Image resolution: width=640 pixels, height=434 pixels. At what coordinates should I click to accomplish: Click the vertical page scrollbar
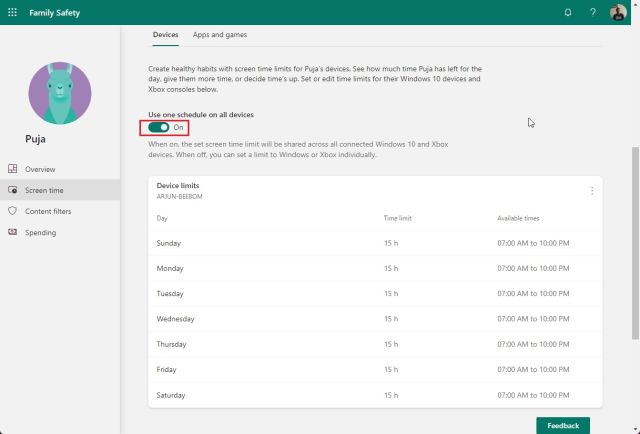pos(635,243)
